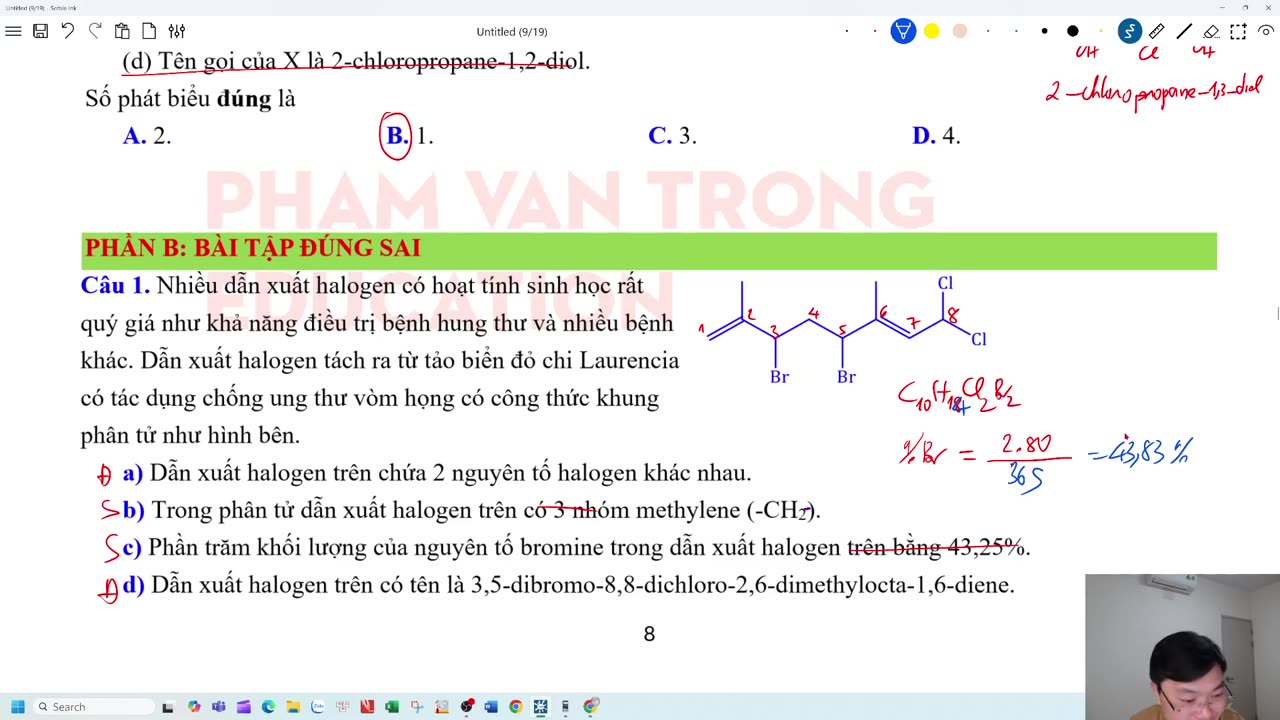Screen dimensions: 1280x720
Task: Launch Microsoft Edge from the taskbar
Action: pos(268,707)
